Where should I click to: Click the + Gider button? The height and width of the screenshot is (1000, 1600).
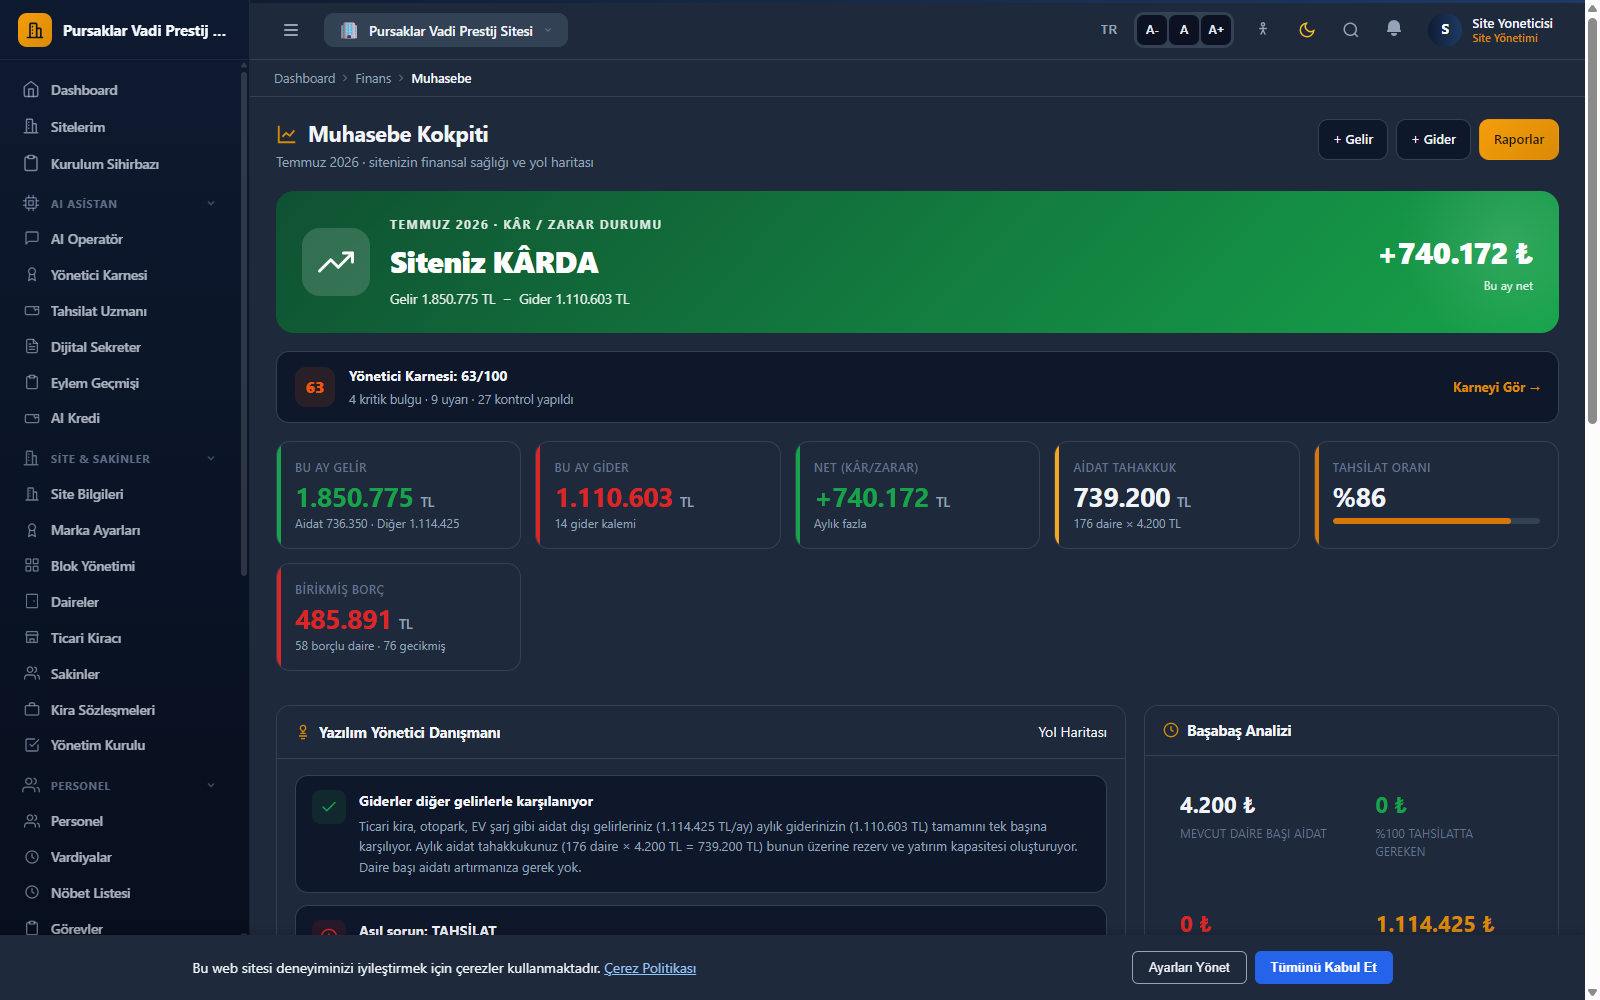click(x=1433, y=139)
